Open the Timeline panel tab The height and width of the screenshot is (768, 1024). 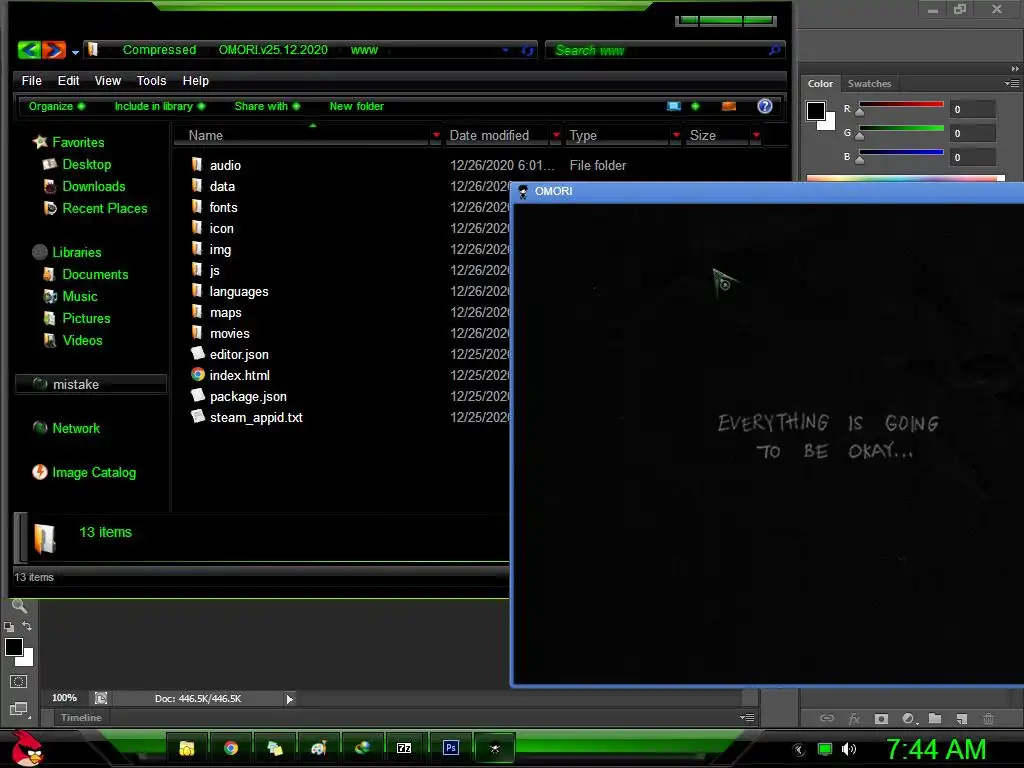coord(81,717)
